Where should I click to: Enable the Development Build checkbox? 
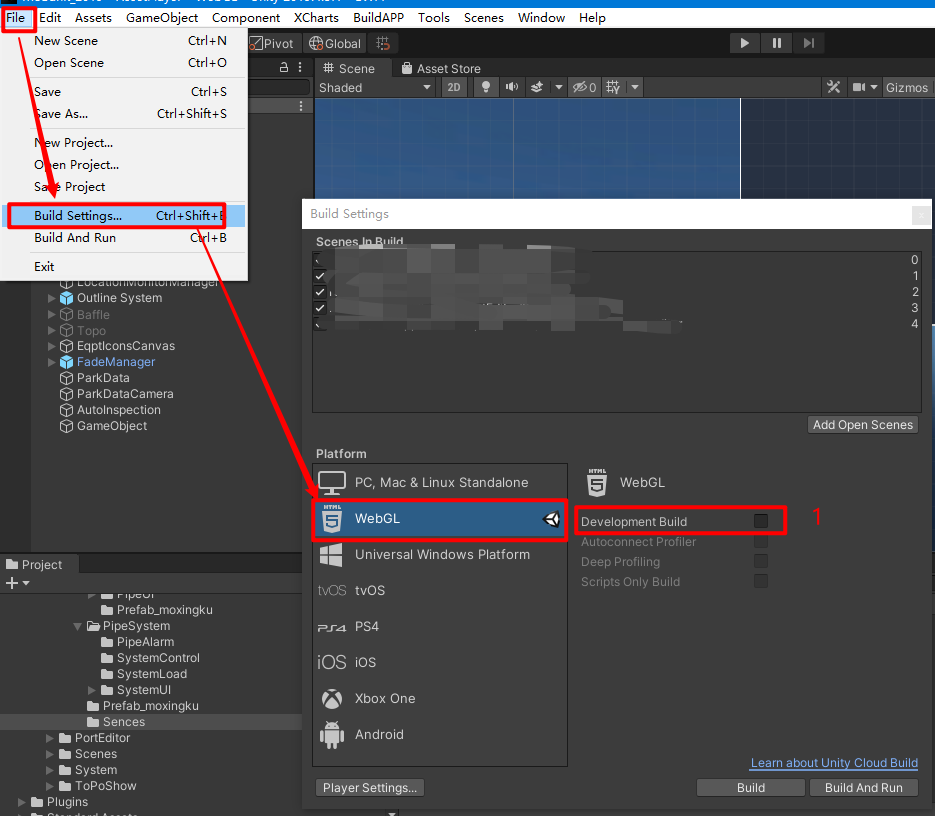[x=760, y=521]
